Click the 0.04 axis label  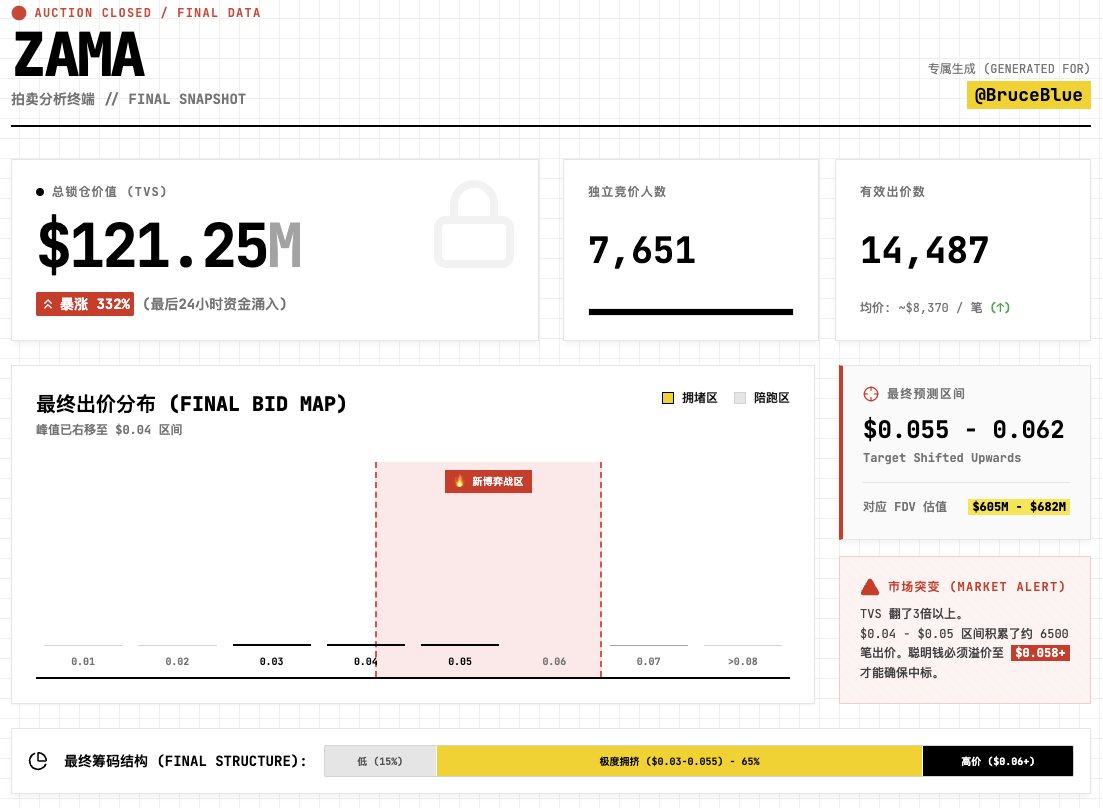366,661
